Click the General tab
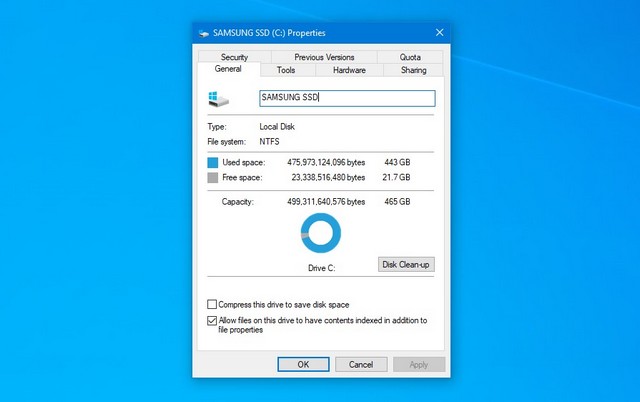Image resolution: width=640 pixels, height=402 pixels. pos(228,69)
